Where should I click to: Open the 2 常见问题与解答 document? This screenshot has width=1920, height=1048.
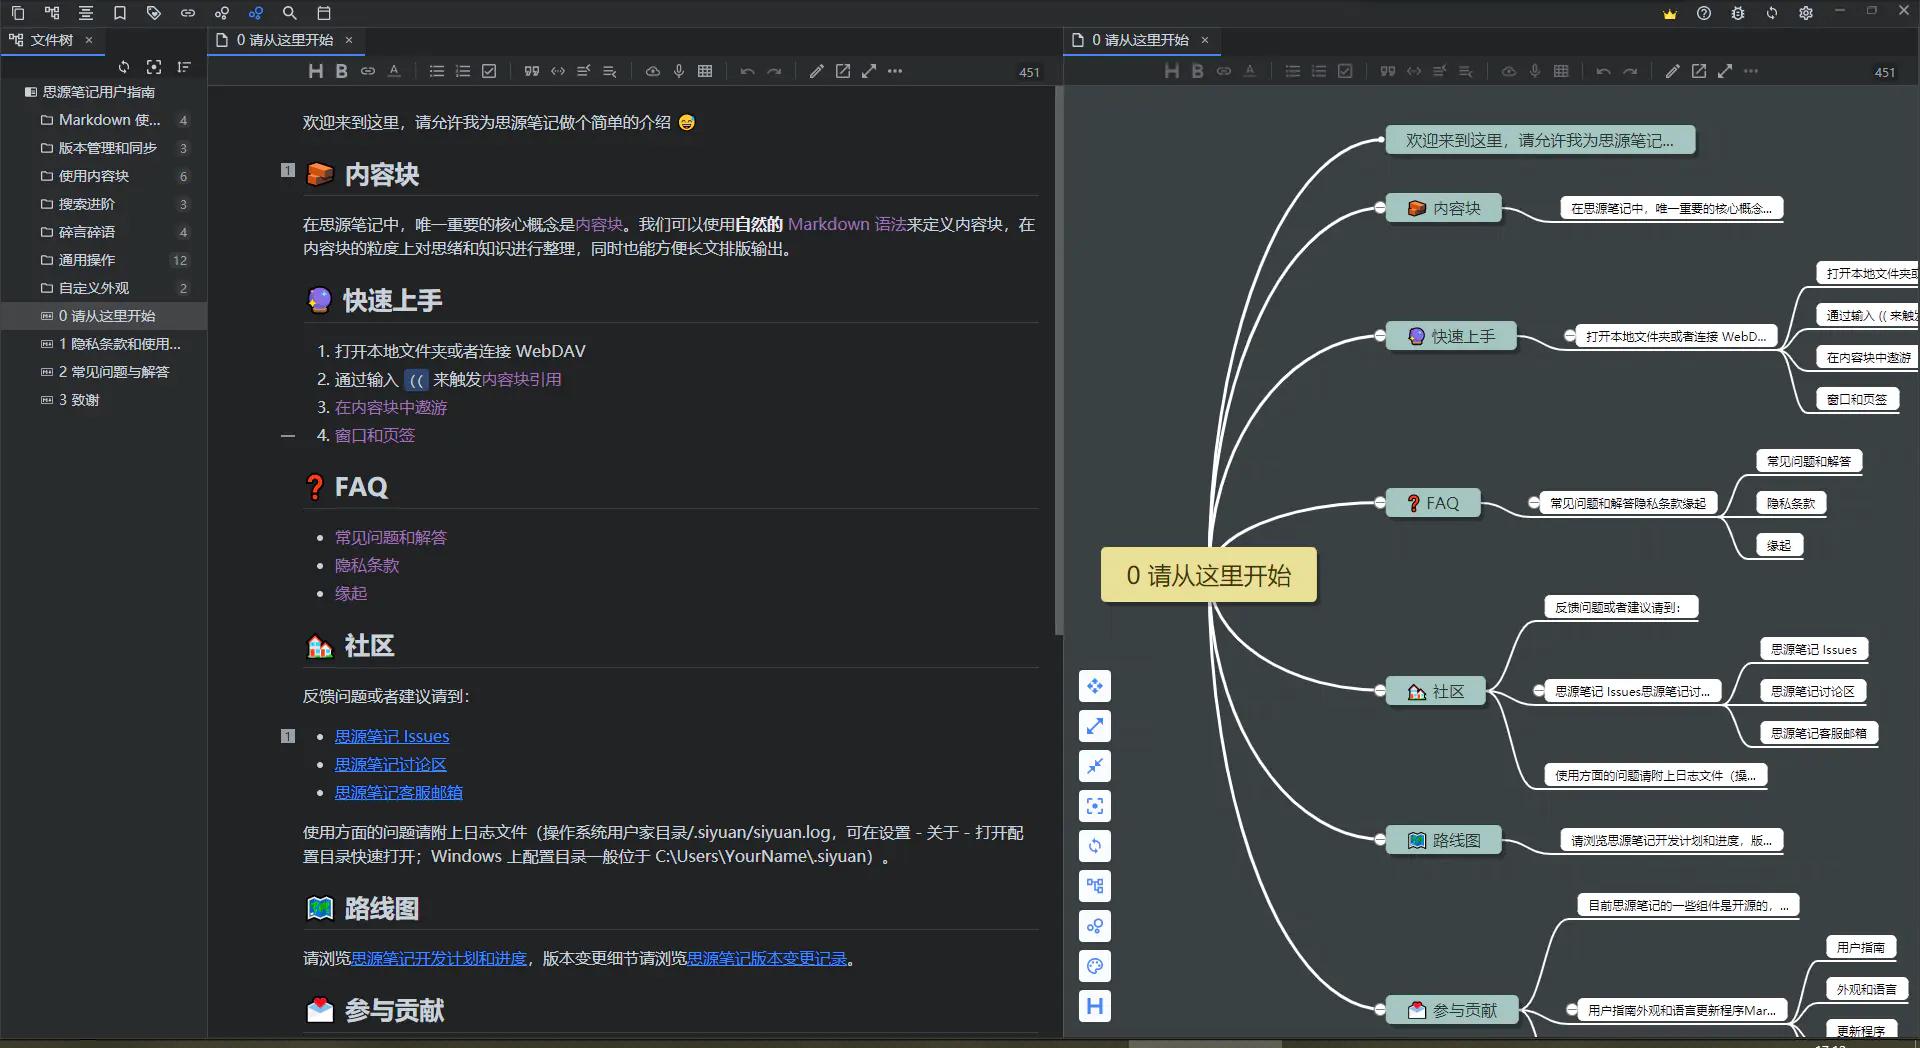pyautogui.click(x=104, y=372)
